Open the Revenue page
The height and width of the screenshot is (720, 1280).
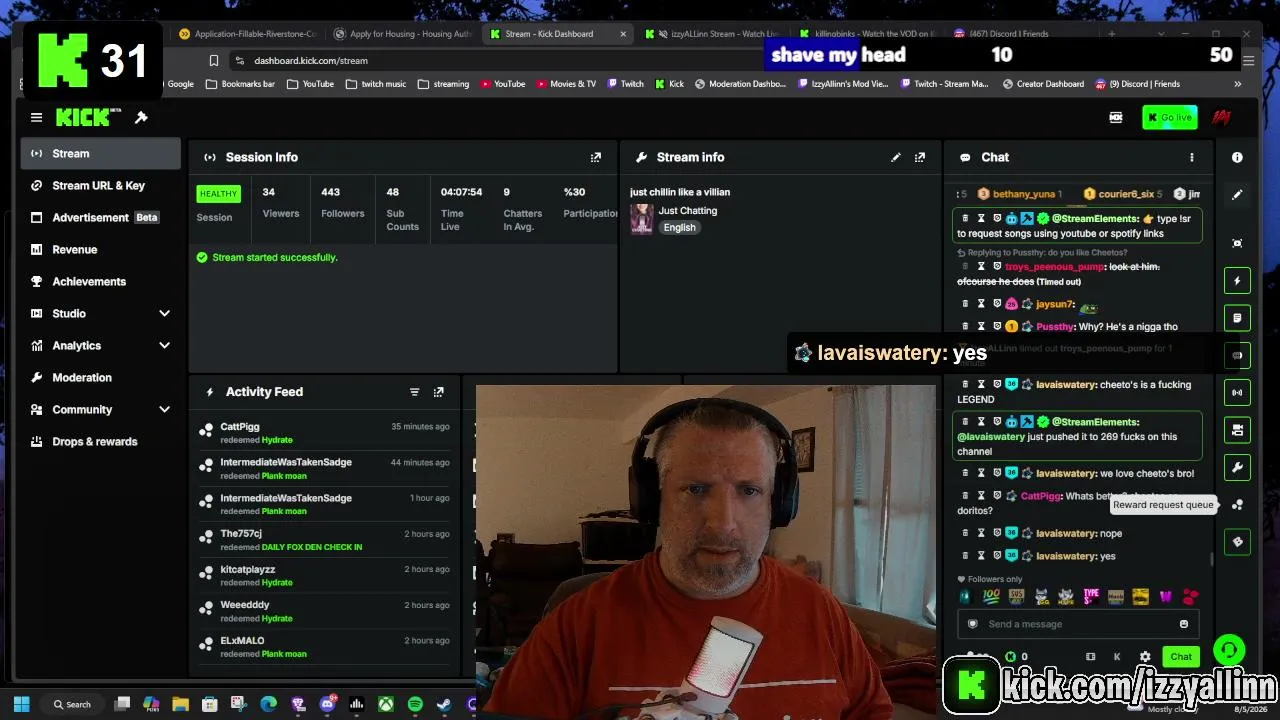click(x=100, y=249)
